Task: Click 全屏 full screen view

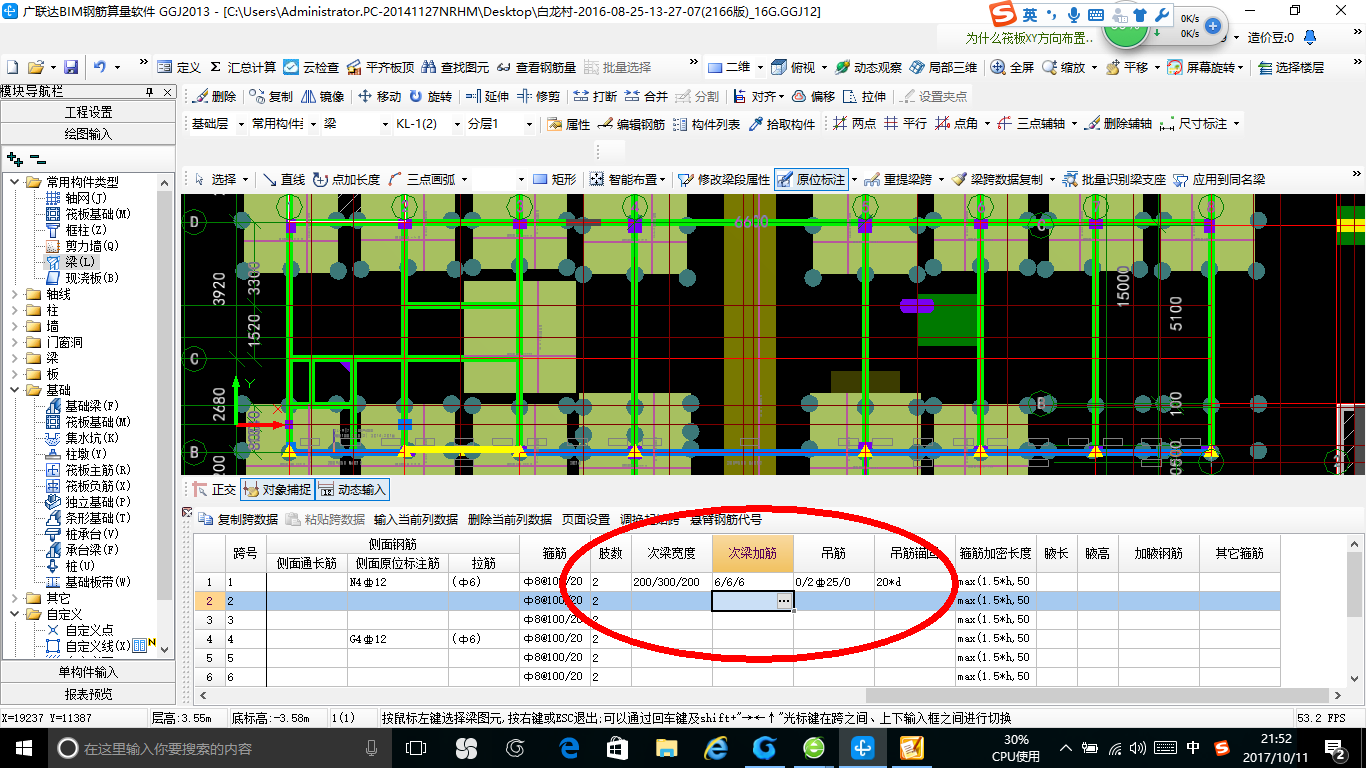Action: point(1012,67)
